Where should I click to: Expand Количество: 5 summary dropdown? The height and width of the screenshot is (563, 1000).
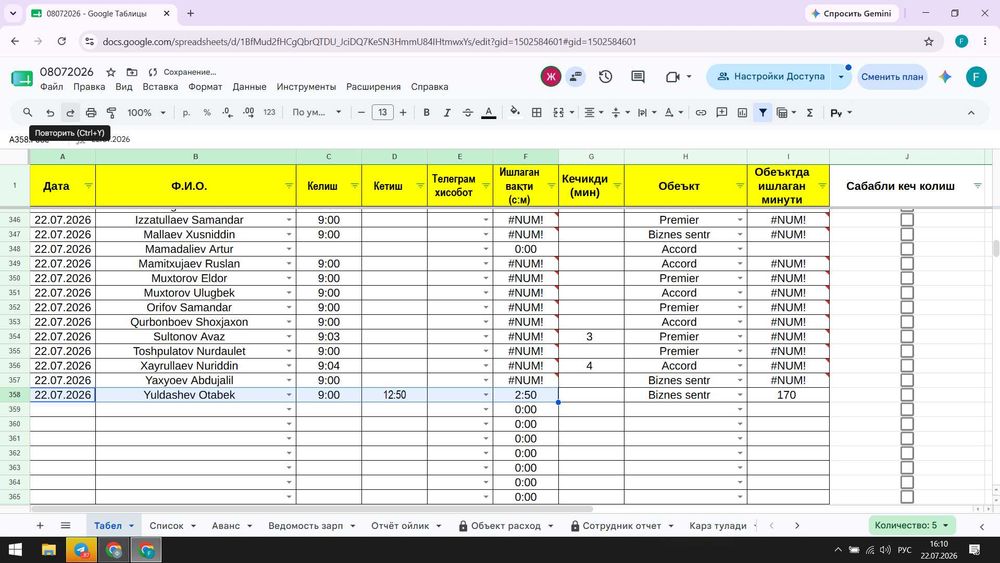coord(912,525)
